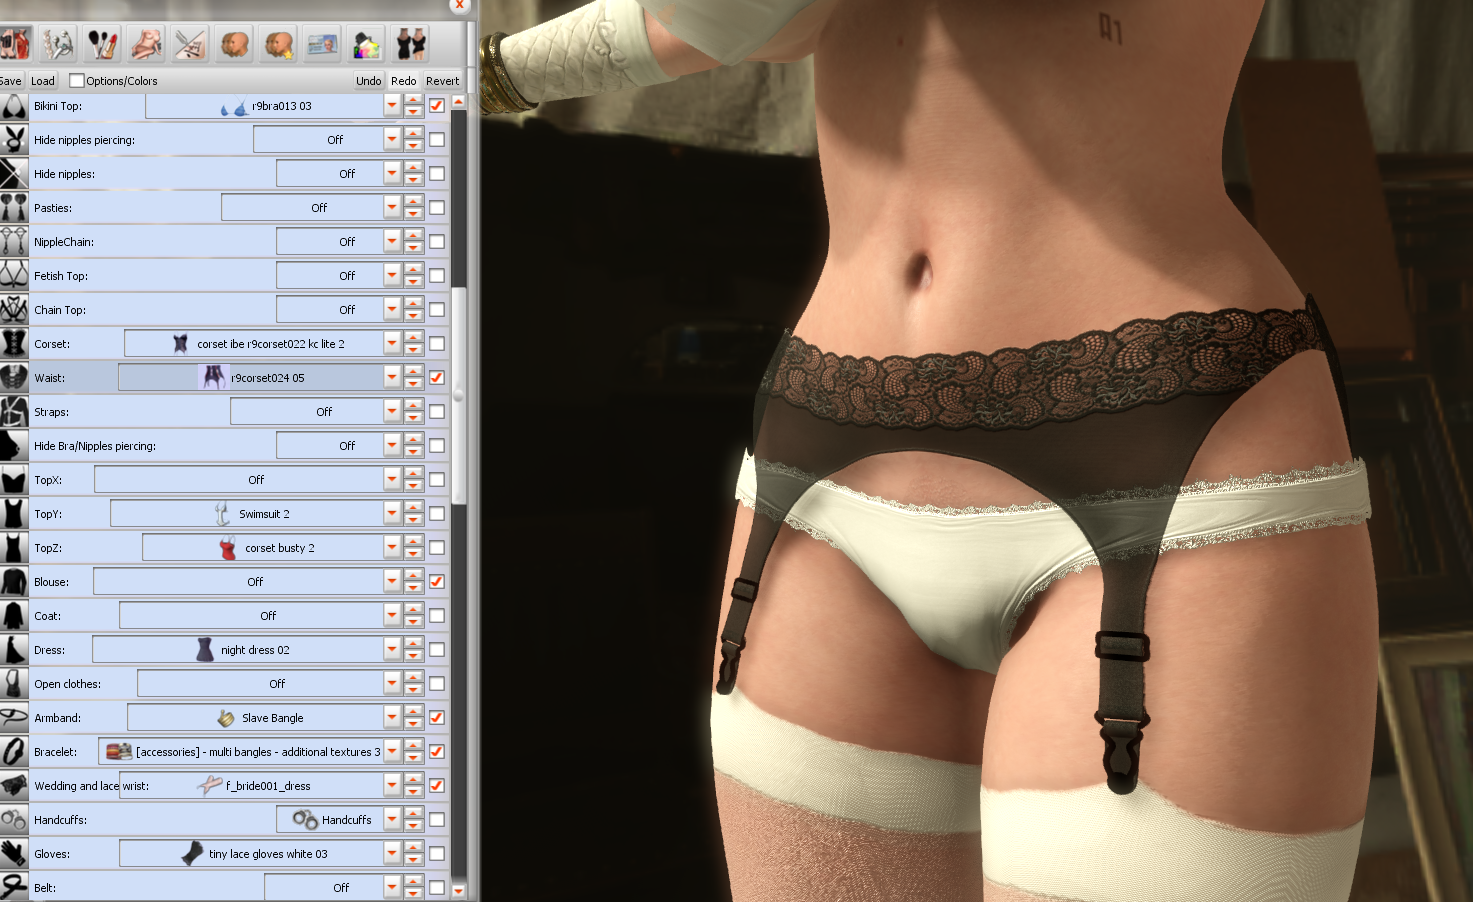
Task: Click the Fetish Top row icon
Action: tap(14, 275)
